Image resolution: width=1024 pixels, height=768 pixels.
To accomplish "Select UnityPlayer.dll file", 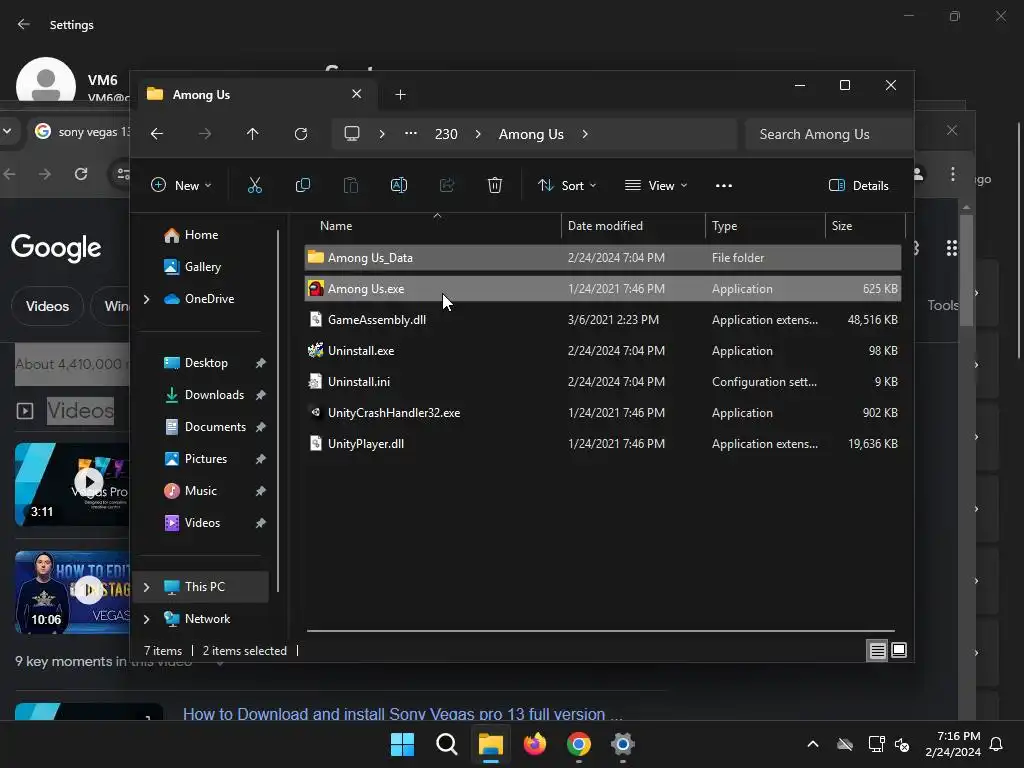I will tap(603, 444).
